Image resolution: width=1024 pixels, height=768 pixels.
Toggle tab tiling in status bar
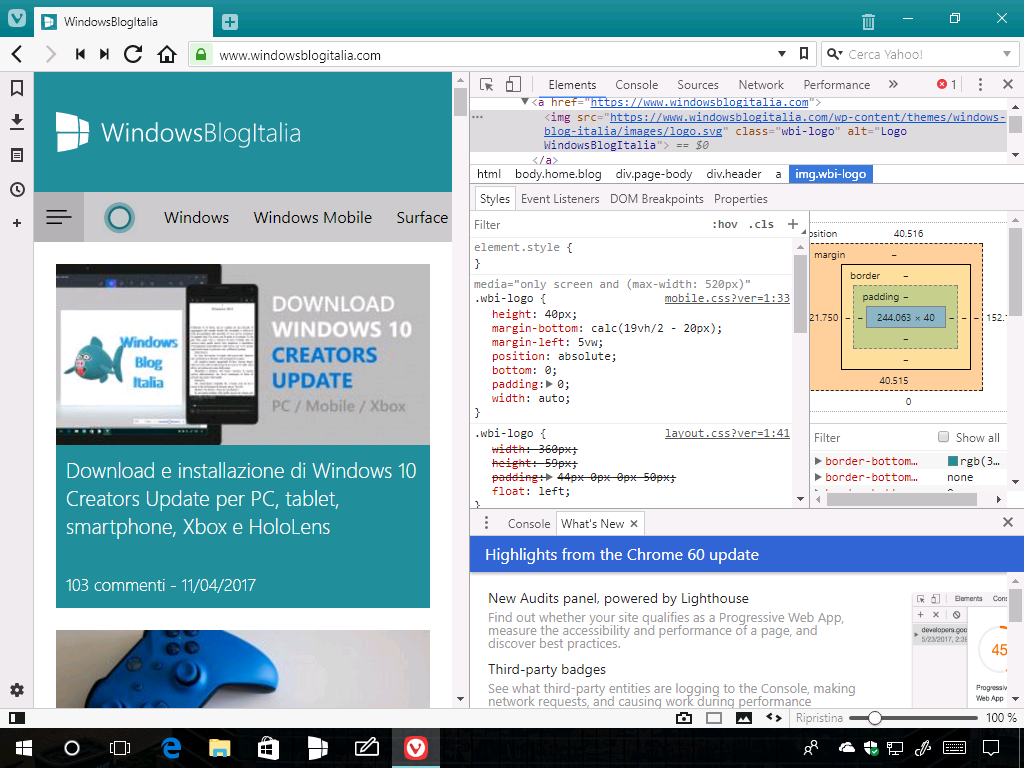[714, 718]
